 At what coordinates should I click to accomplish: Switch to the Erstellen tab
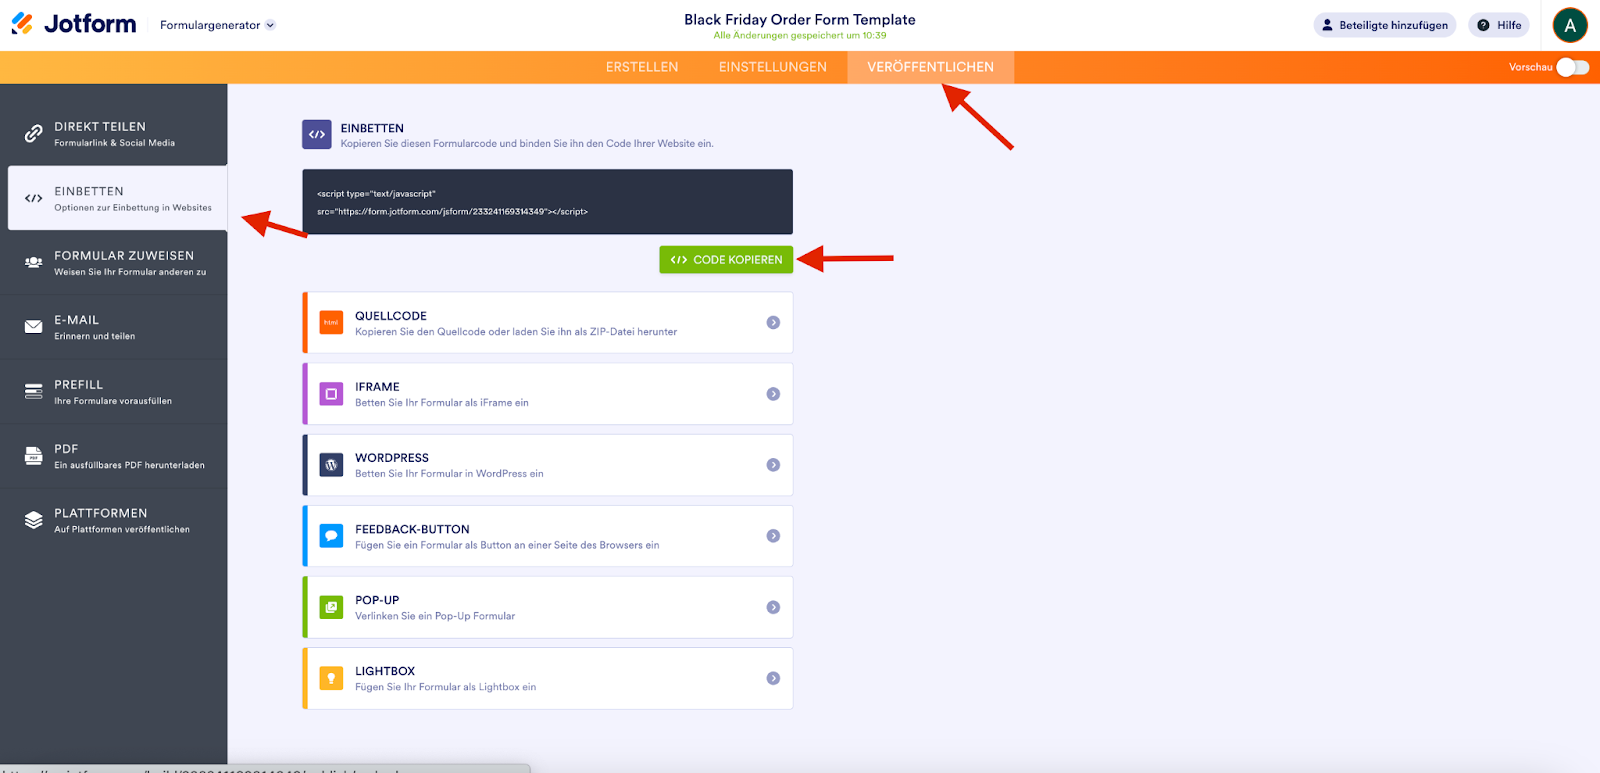coord(642,67)
